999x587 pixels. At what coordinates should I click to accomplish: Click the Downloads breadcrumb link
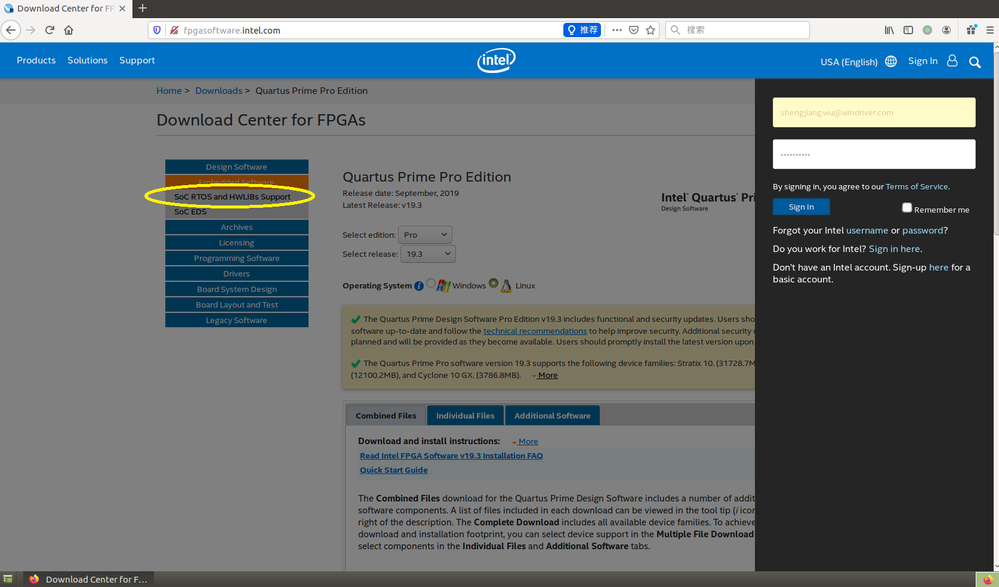click(x=219, y=91)
